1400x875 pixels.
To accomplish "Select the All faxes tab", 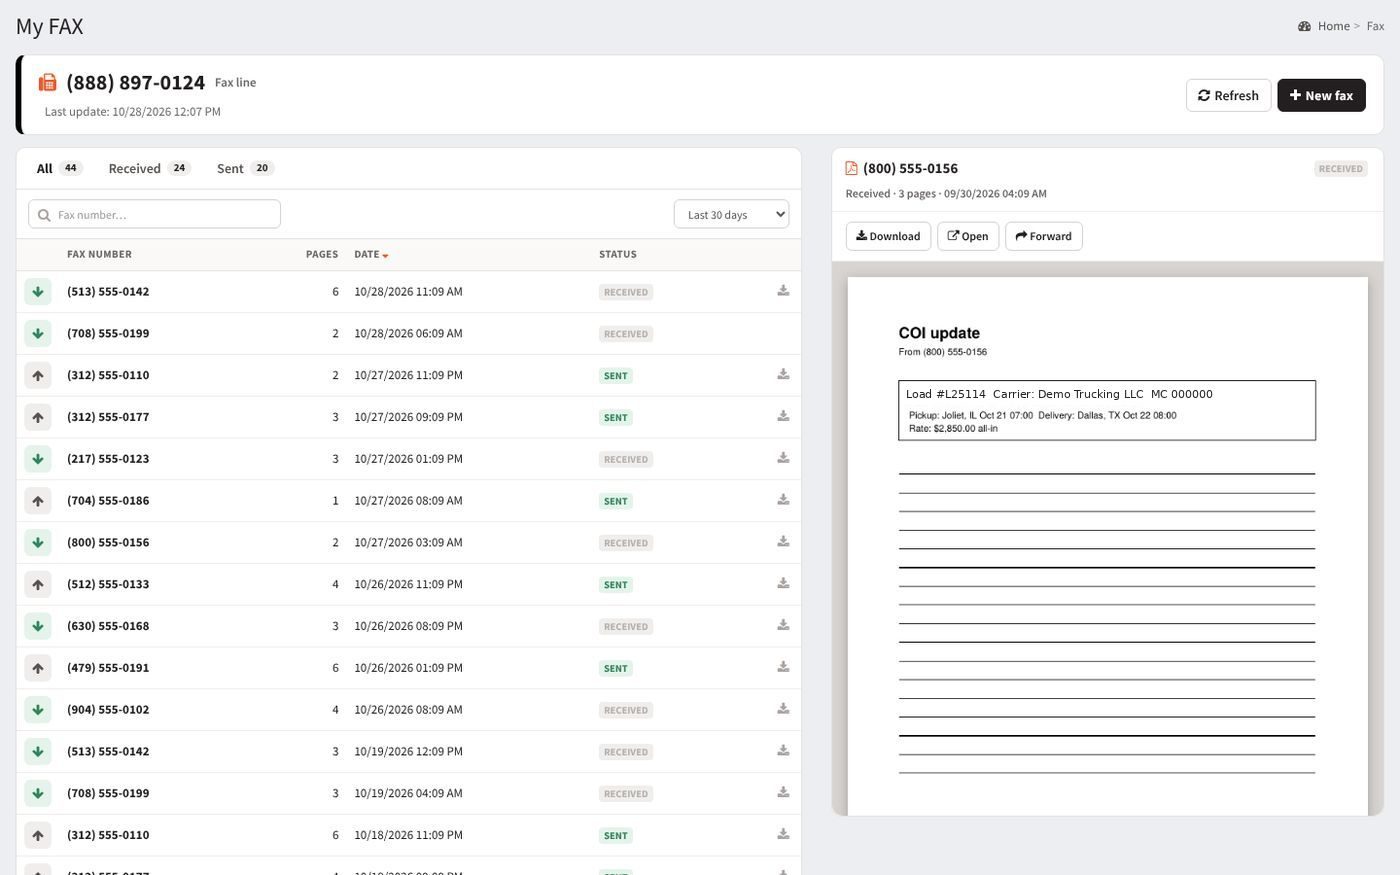I will 59,168.
